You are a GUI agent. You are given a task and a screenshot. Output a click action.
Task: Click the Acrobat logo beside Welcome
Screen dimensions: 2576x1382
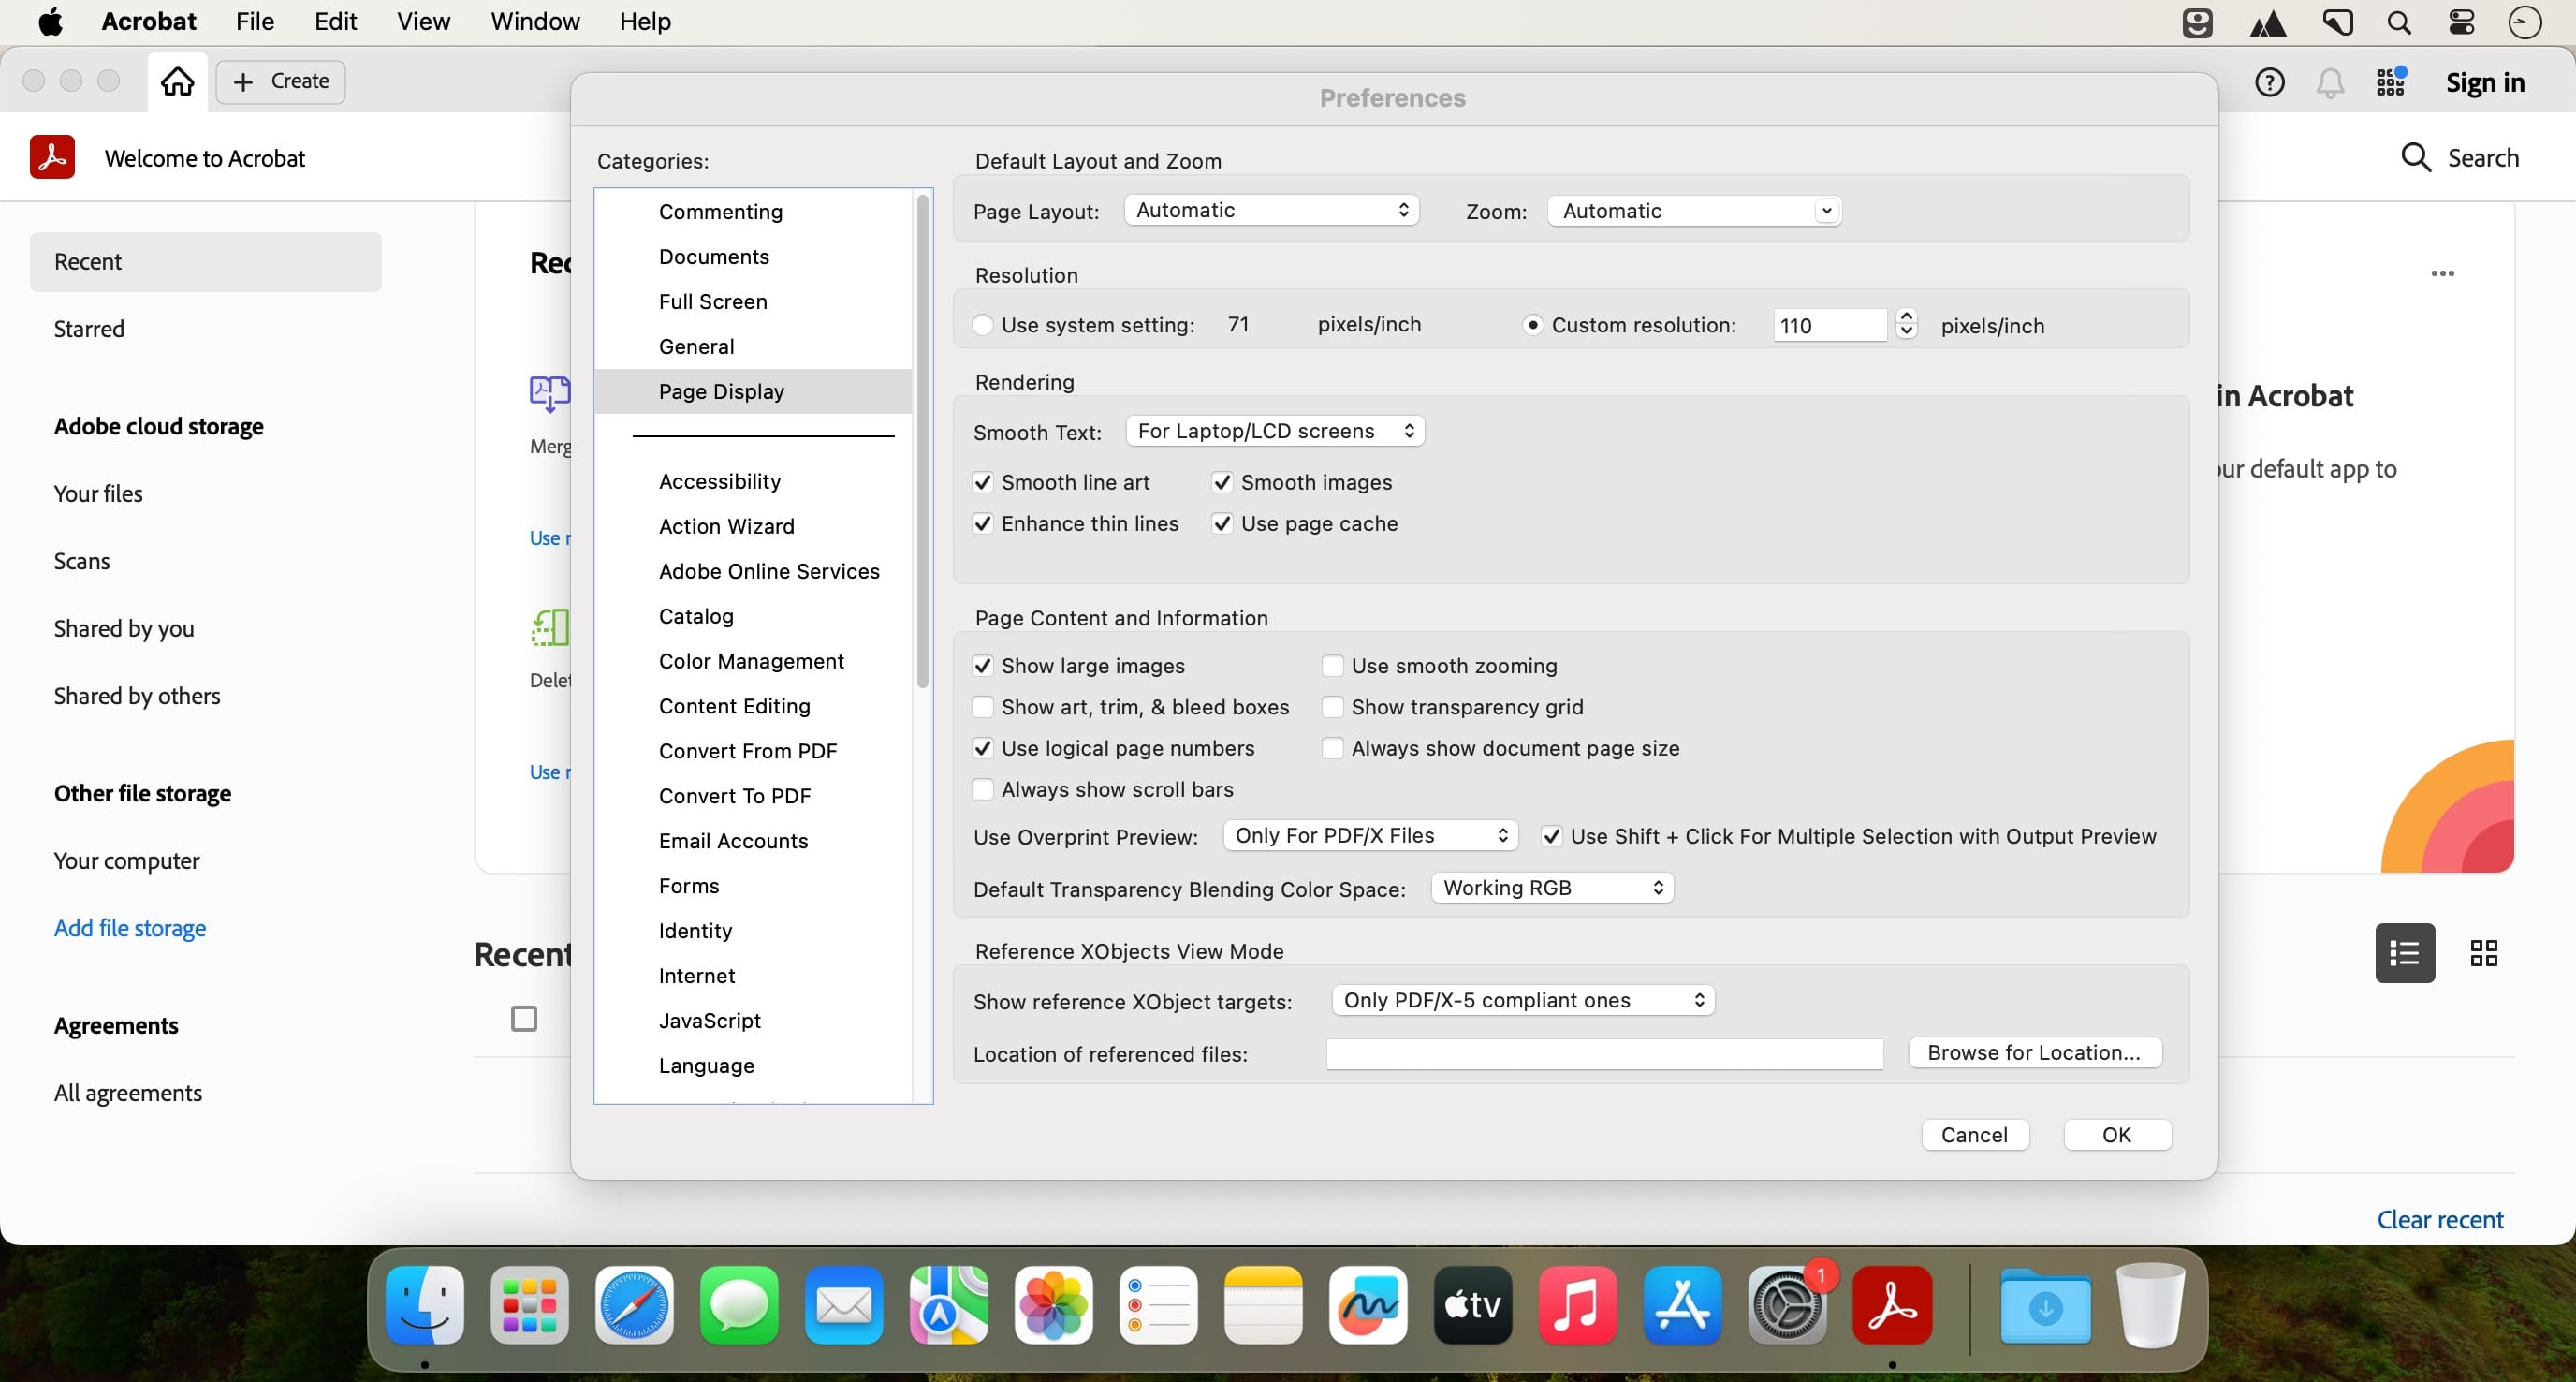point(52,158)
